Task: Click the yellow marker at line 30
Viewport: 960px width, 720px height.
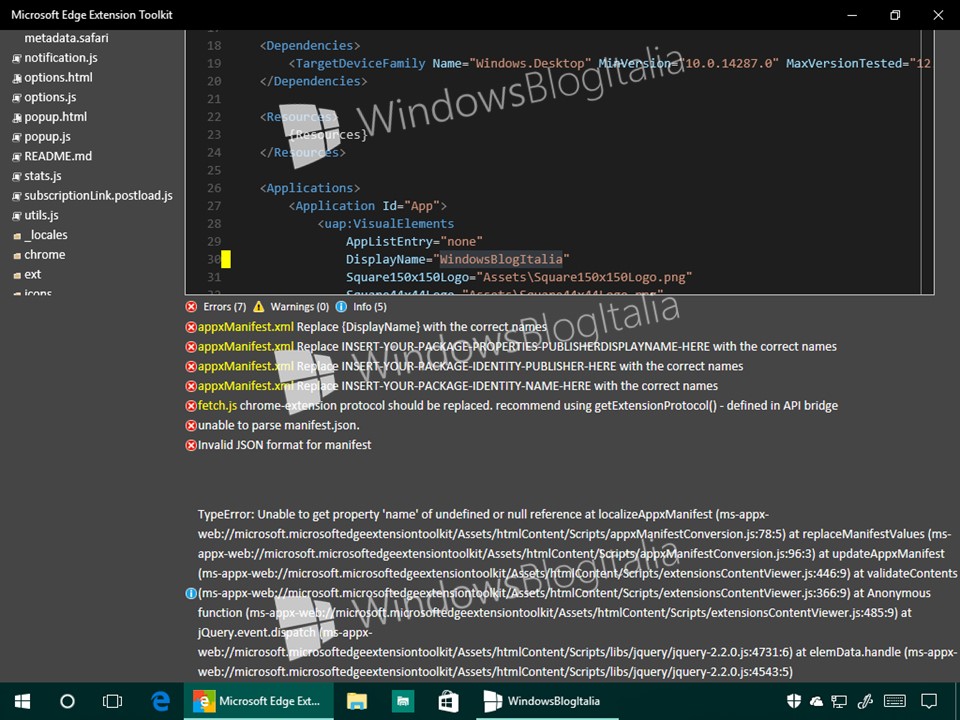Action: click(x=226, y=259)
